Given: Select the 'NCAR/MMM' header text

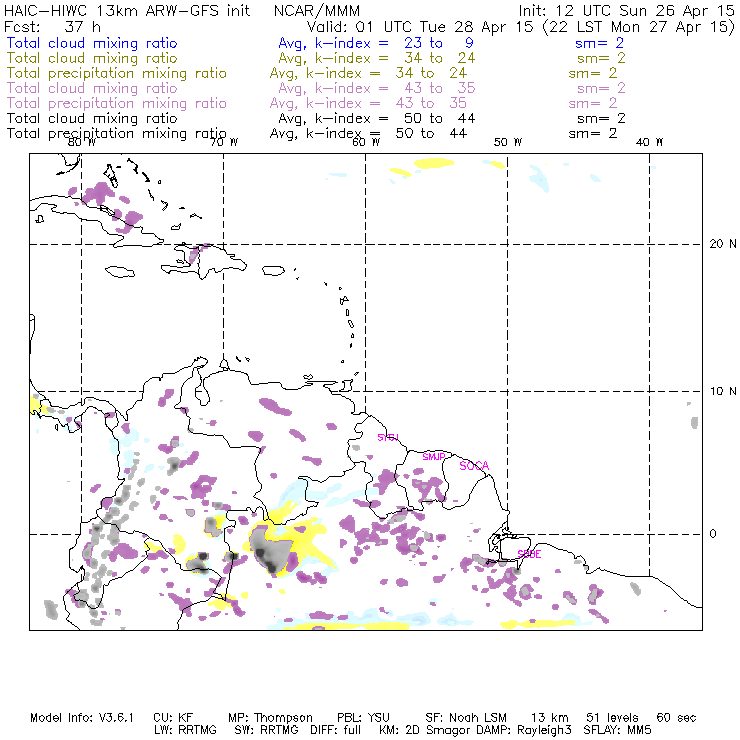Looking at the screenshot, I should pos(317,10).
